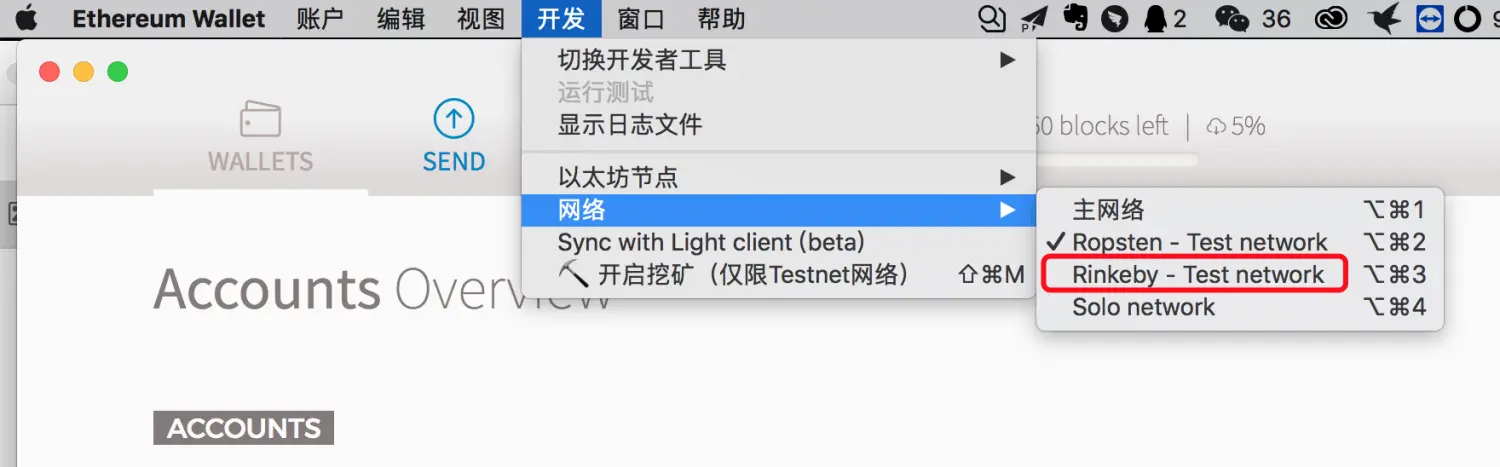Click Sync with Light client (beta)

pyautogui.click(x=711, y=242)
